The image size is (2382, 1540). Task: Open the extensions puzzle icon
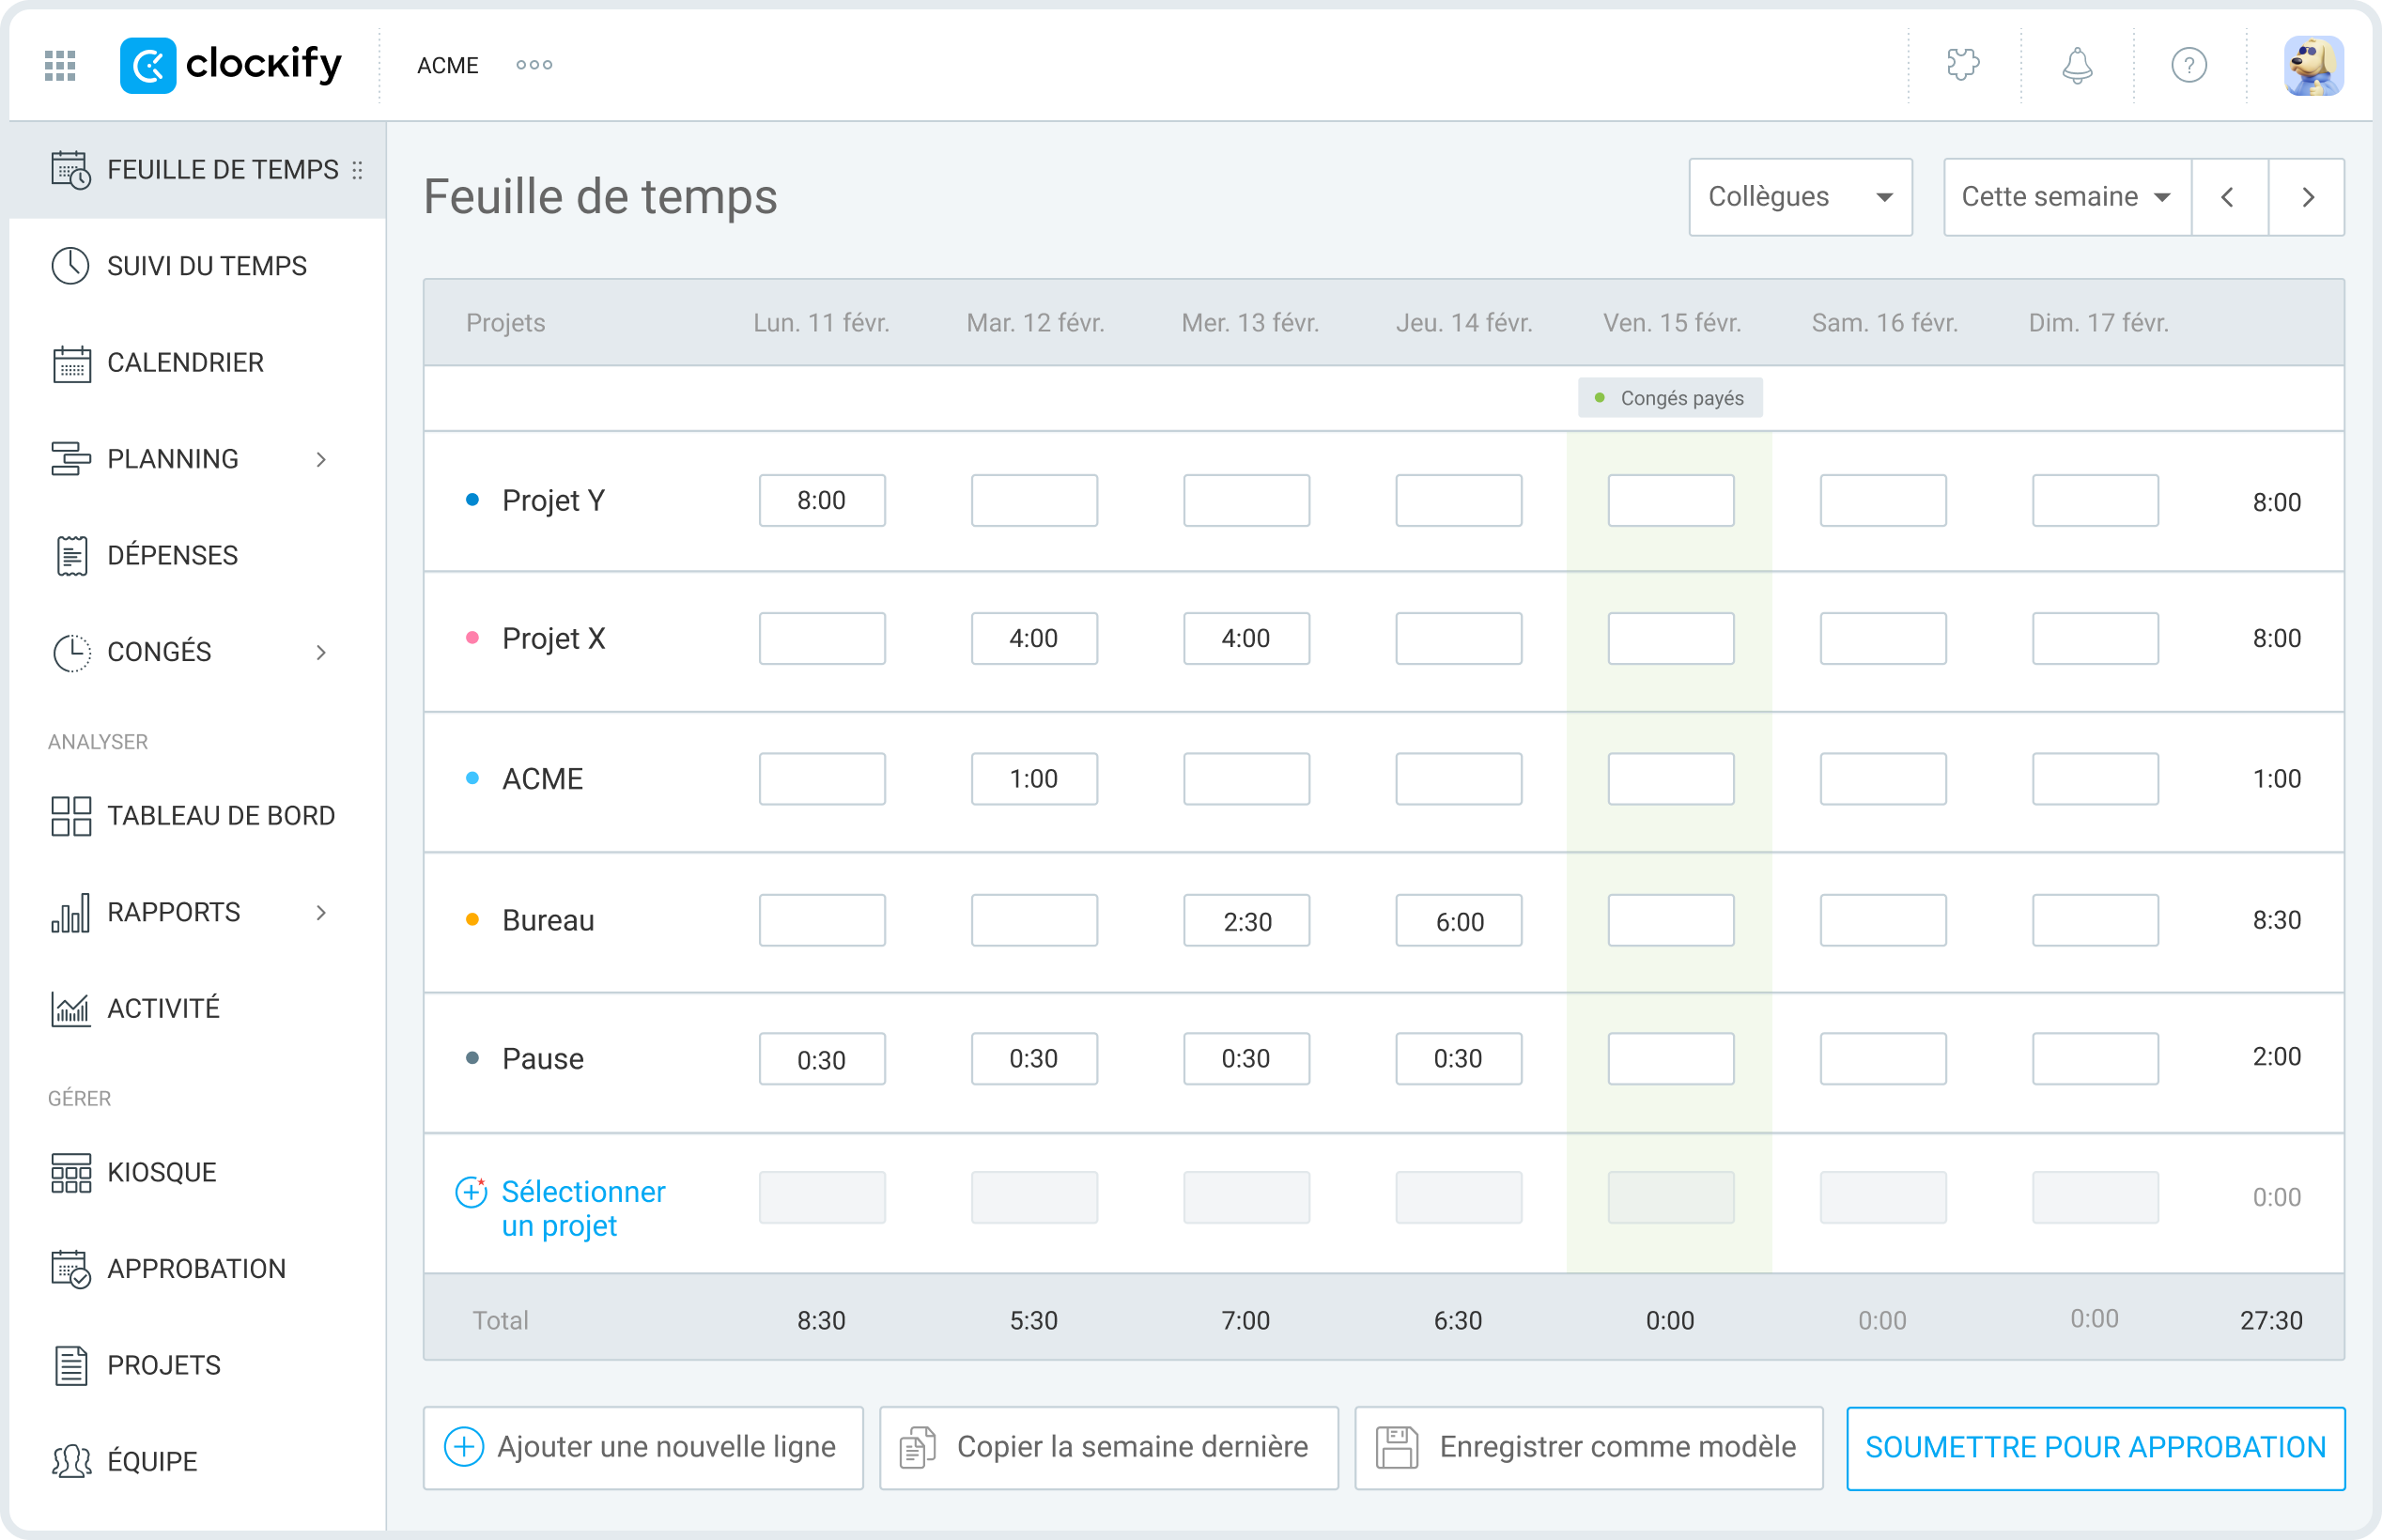pyautogui.click(x=1963, y=64)
